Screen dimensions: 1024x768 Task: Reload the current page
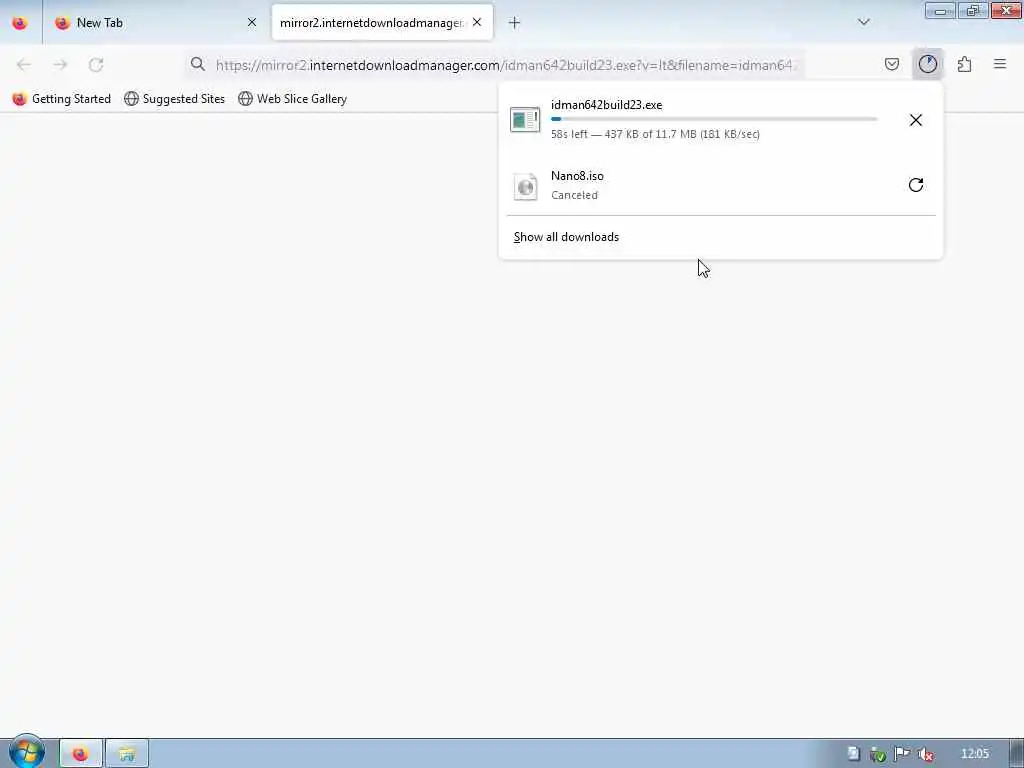tap(96, 65)
